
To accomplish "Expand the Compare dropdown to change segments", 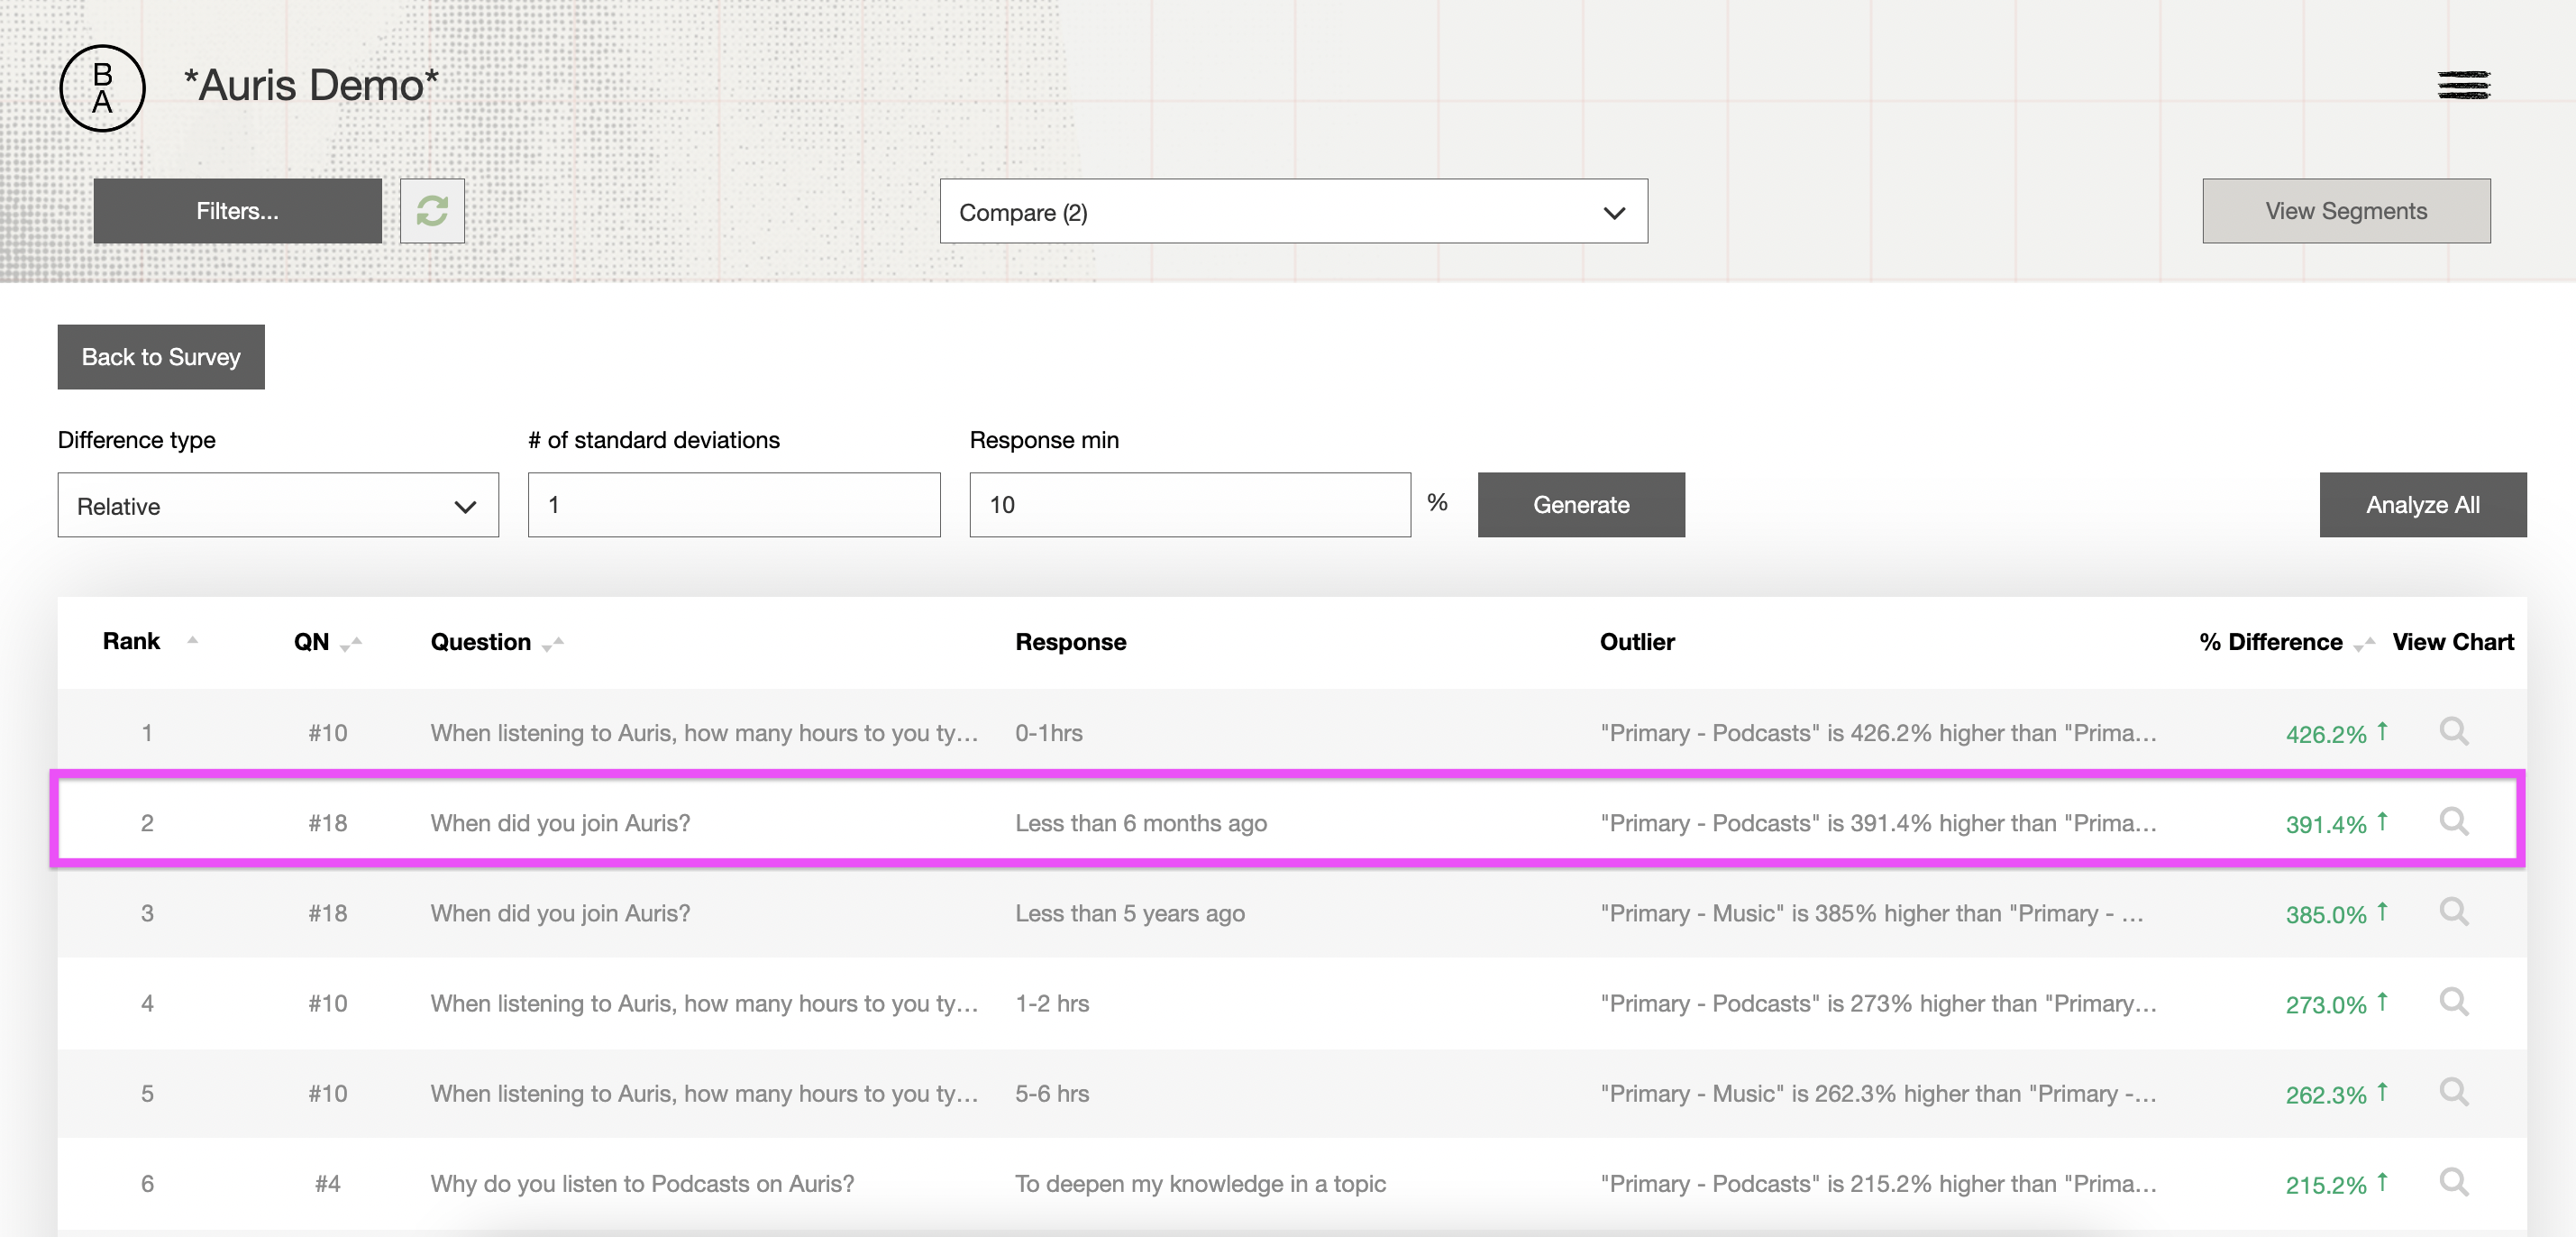I will point(1288,210).
